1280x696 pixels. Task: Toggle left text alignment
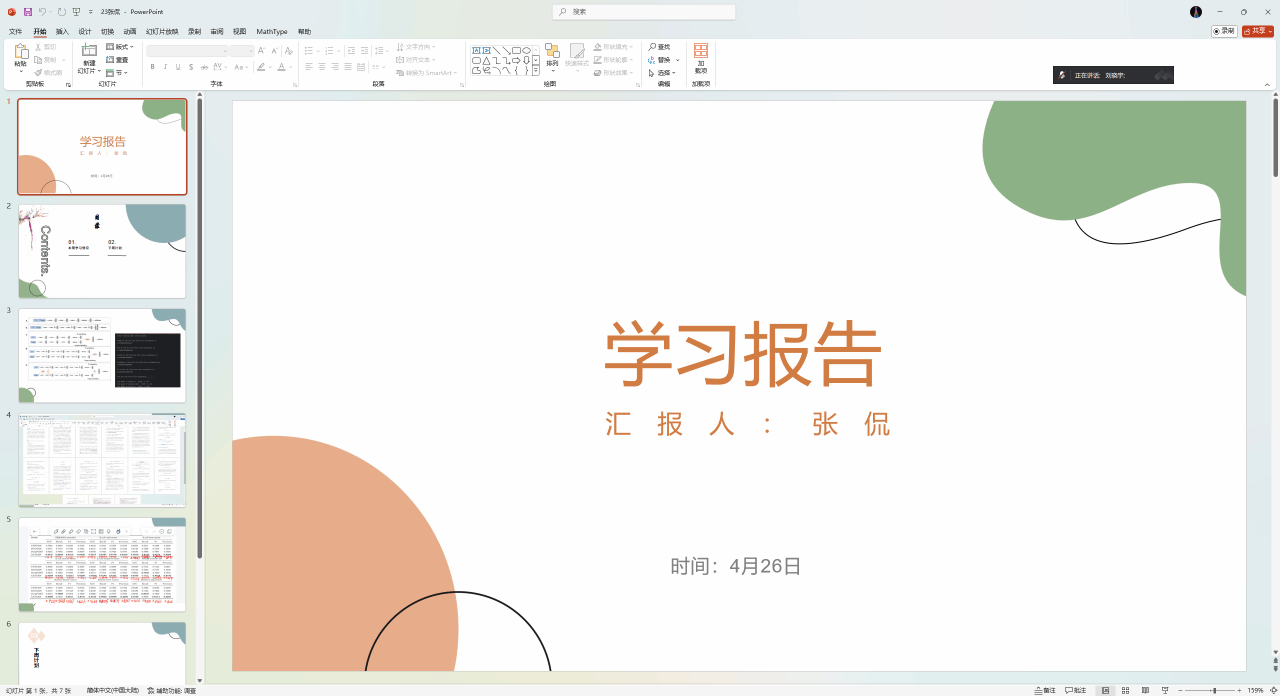[x=309, y=67]
